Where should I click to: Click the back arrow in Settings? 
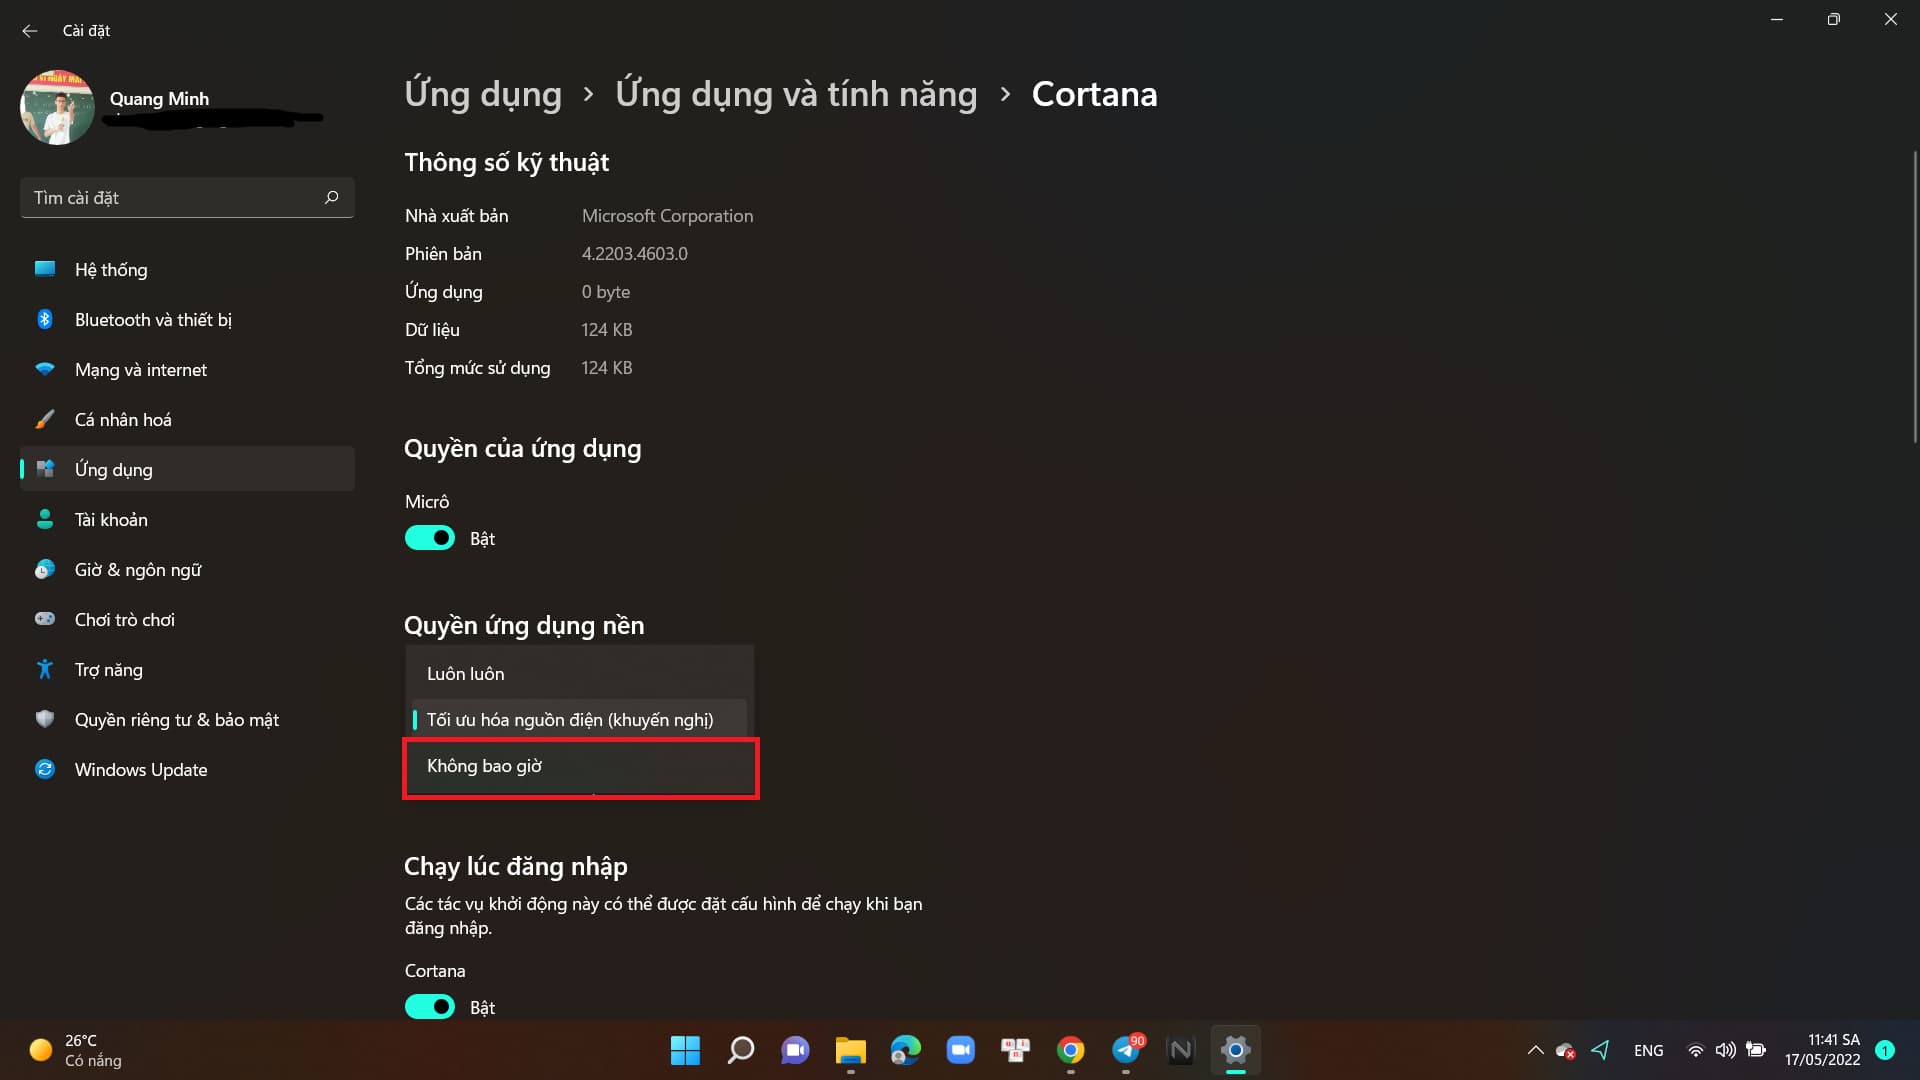click(x=30, y=31)
